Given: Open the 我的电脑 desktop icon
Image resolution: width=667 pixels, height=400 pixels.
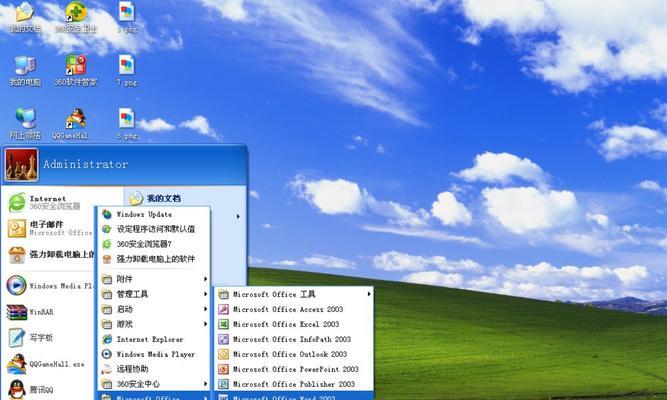Looking at the screenshot, I should pyautogui.click(x=23, y=68).
